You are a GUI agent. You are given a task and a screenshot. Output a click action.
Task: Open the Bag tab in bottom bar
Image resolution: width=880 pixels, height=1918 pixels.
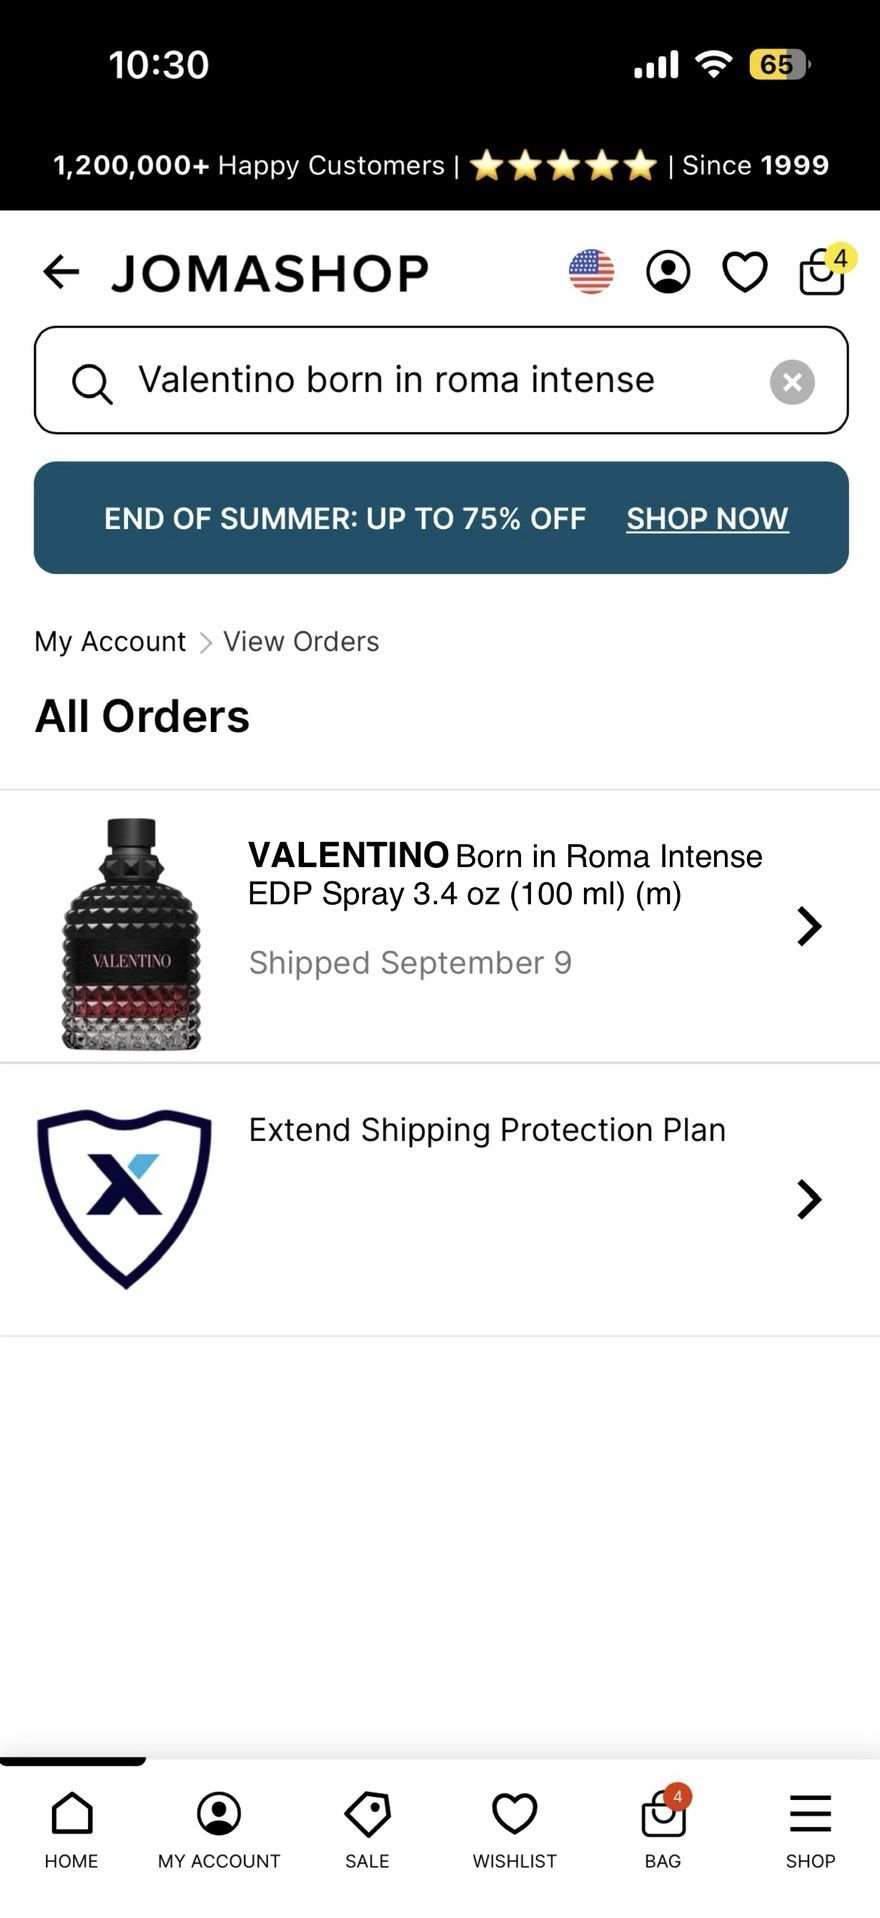coord(663,1829)
